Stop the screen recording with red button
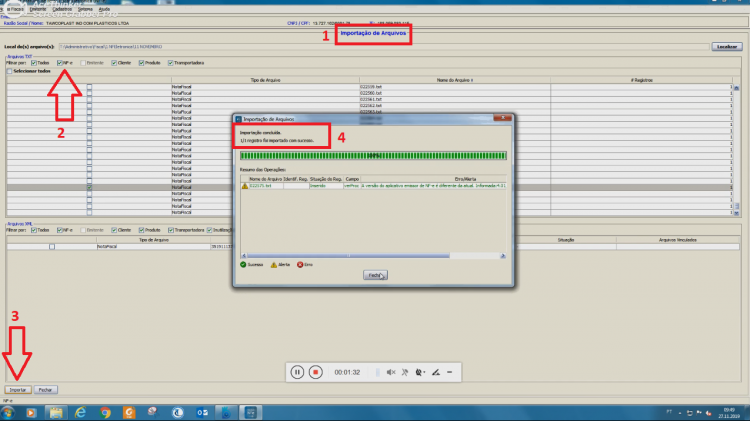 tap(315, 372)
